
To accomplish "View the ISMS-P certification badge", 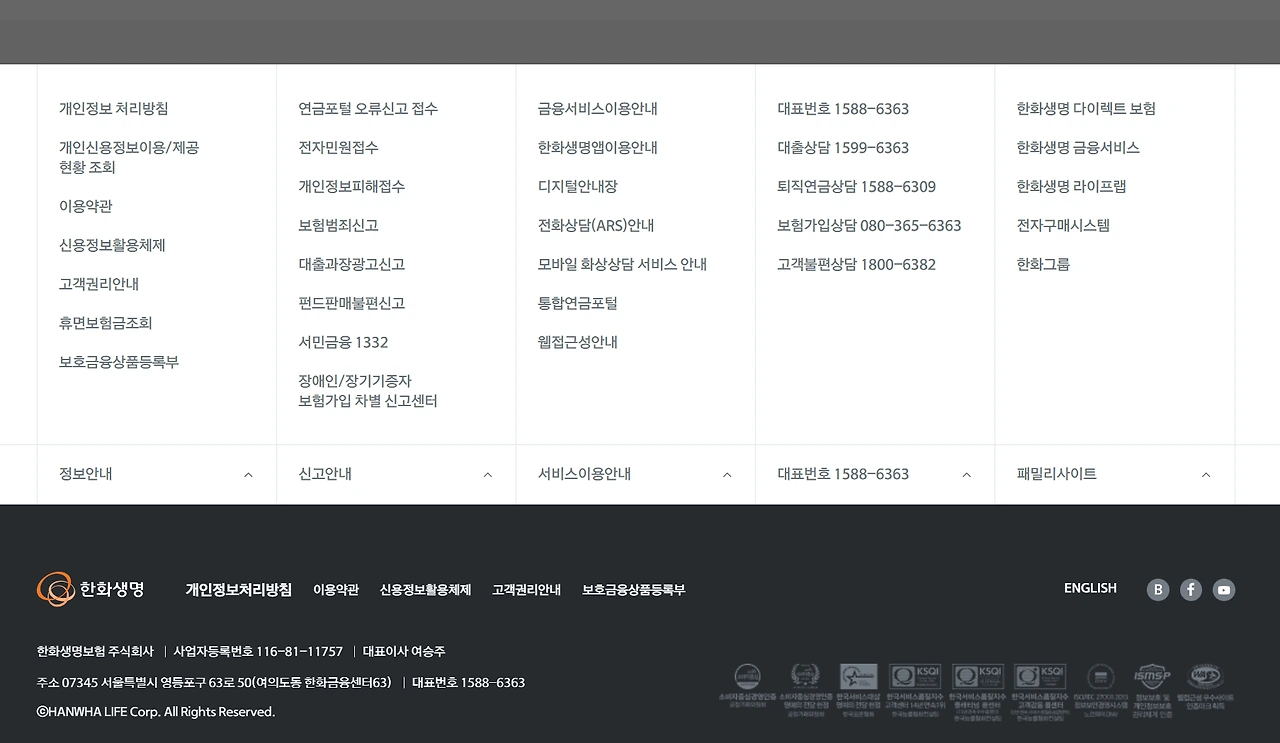I will point(1150,688).
